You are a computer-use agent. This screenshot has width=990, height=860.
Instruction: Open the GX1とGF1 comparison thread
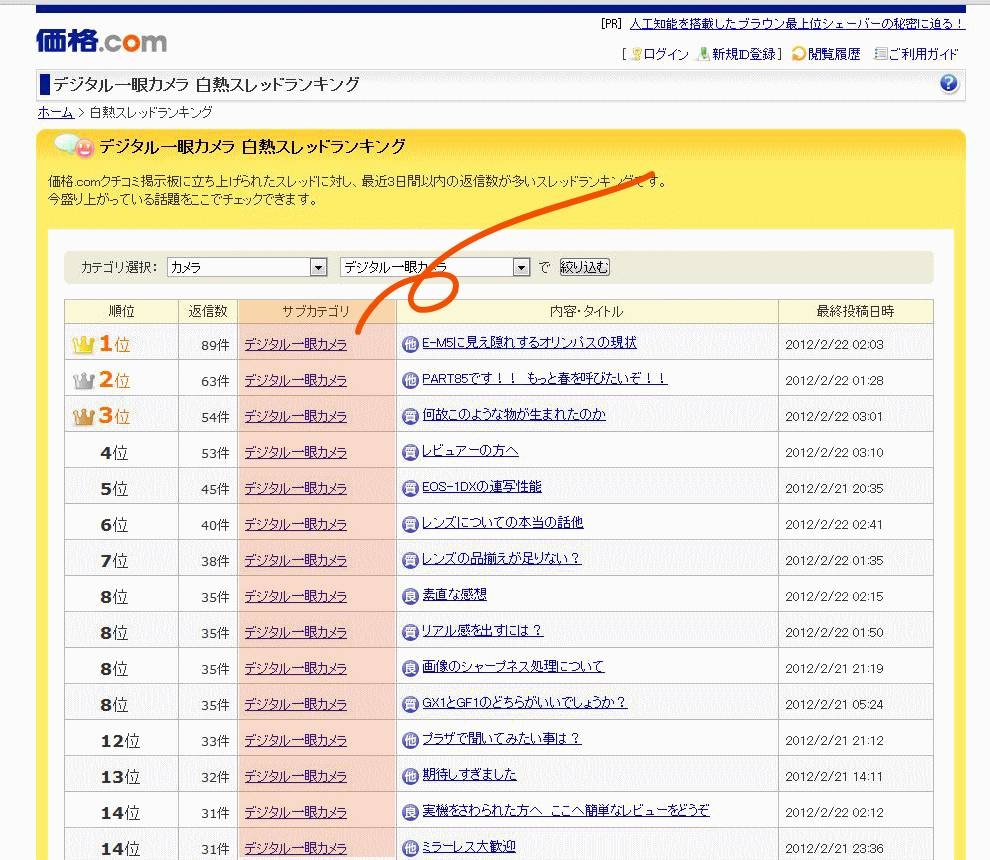click(x=524, y=703)
